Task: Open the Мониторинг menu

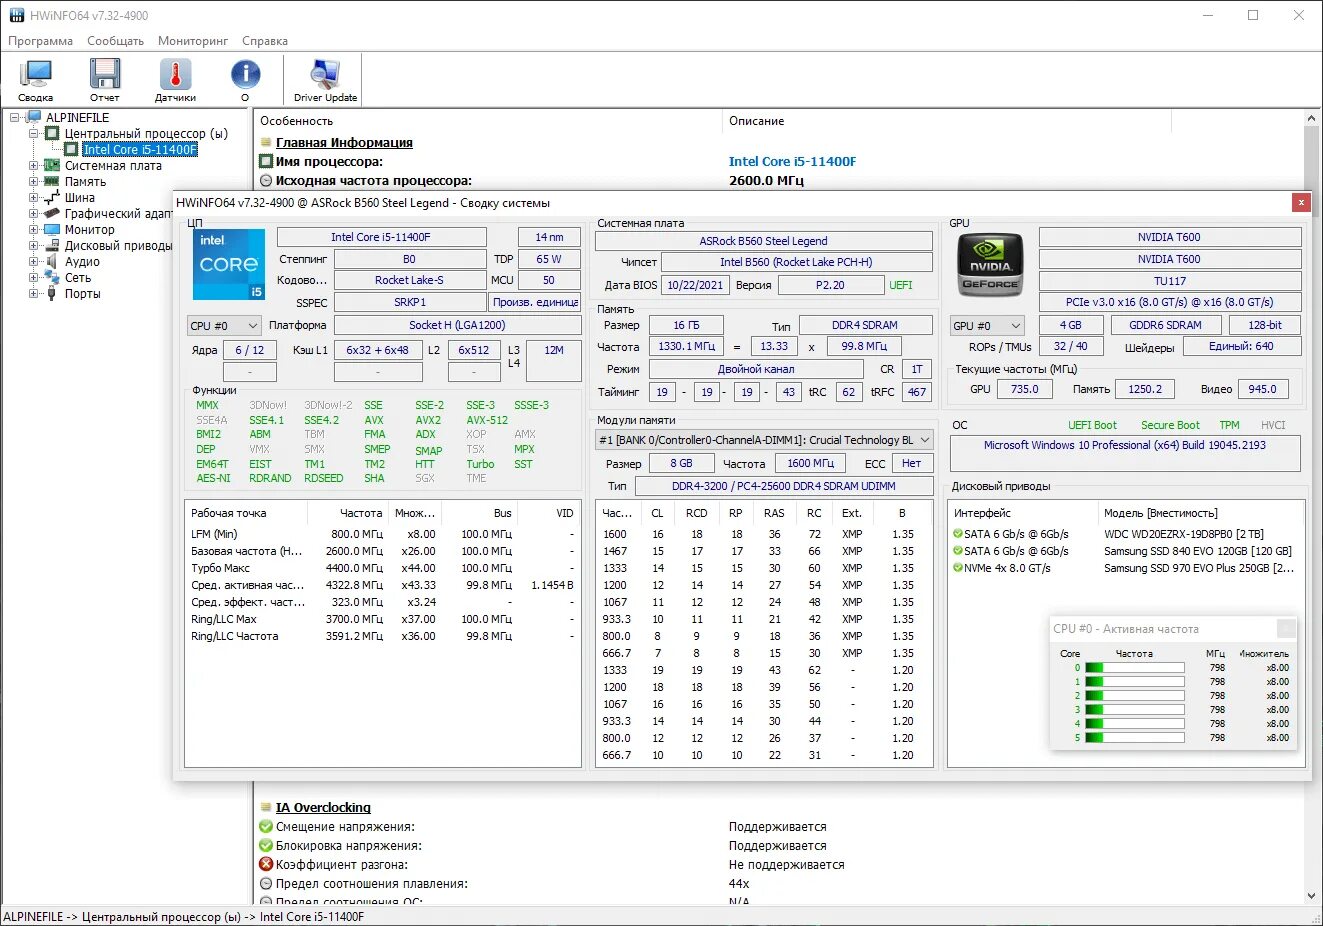Action: 193,41
